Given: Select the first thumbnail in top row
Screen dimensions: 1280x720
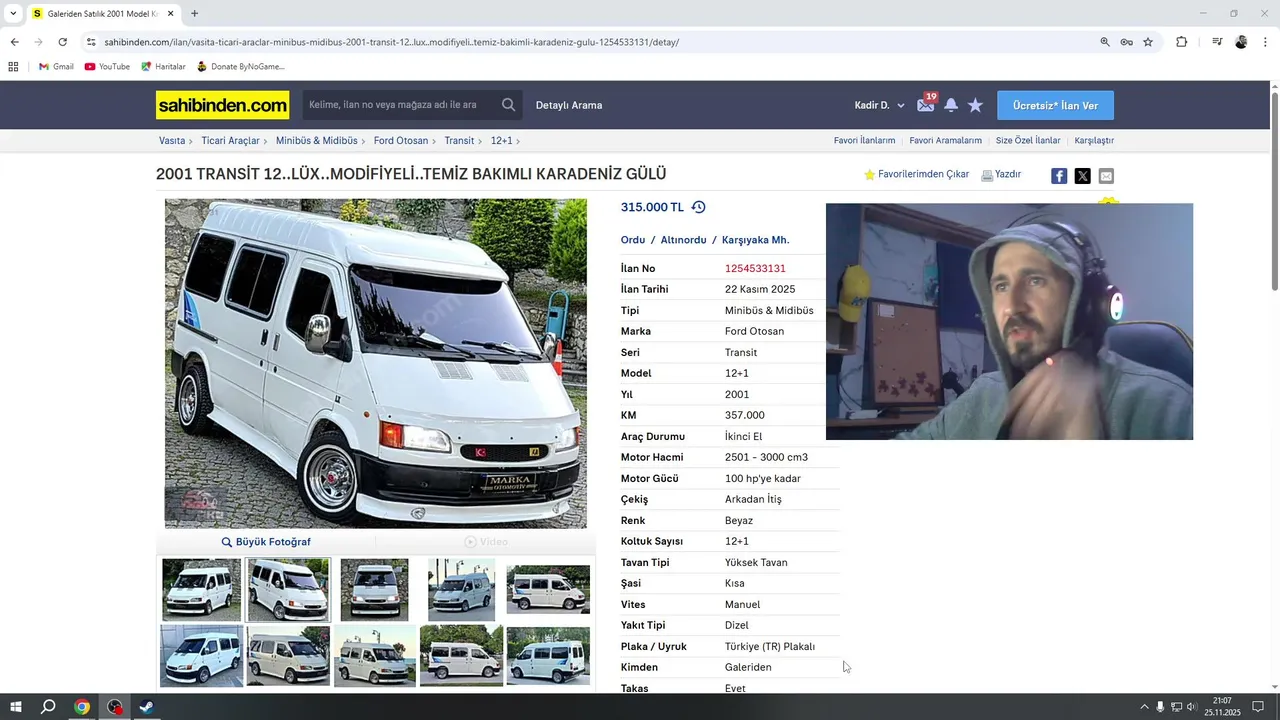Looking at the screenshot, I should pyautogui.click(x=201, y=590).
